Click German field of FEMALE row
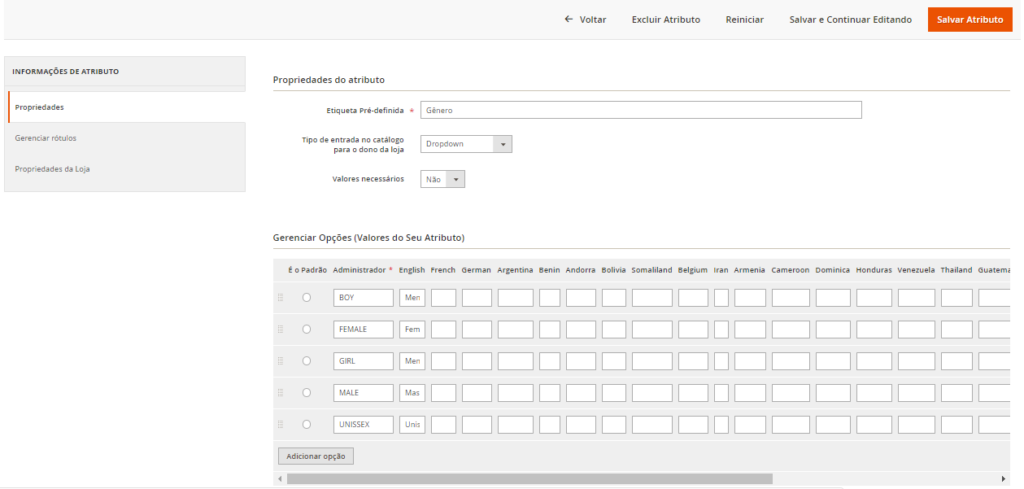The image size is (1024, 489). coord(477,329)
